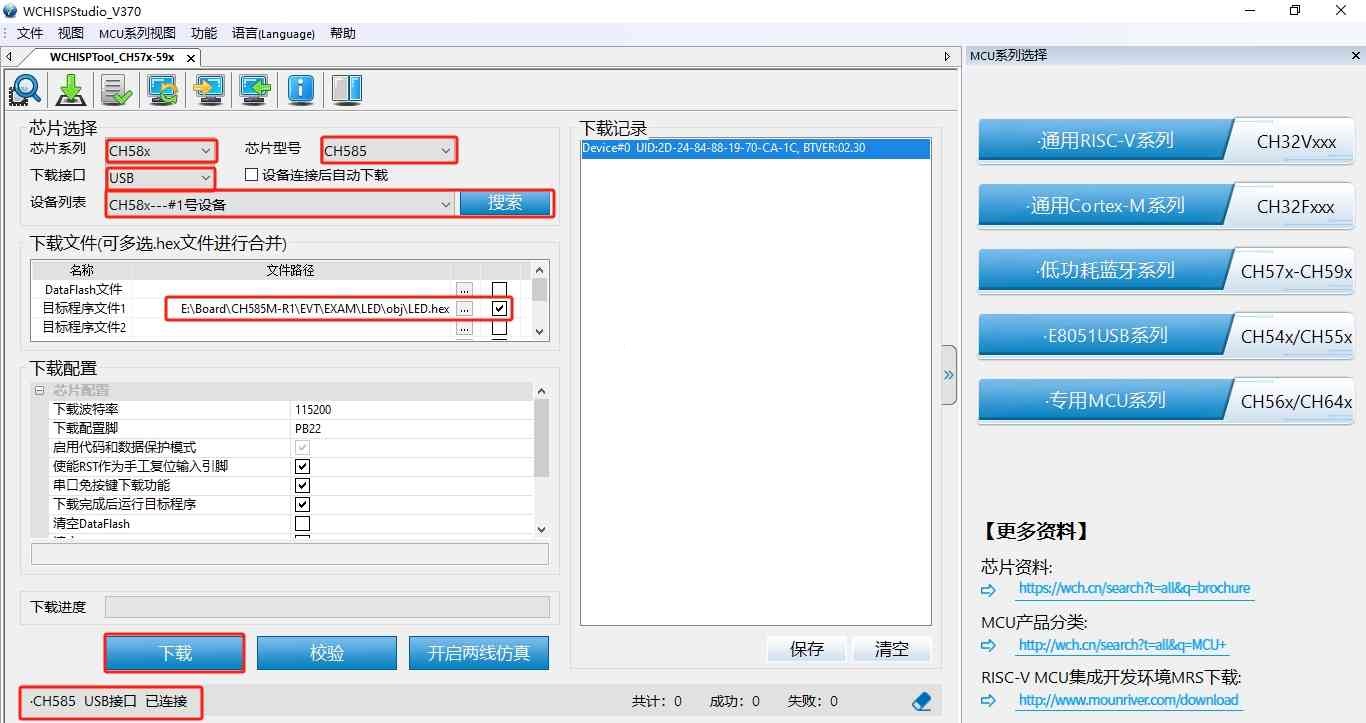This screenshot has height=723, width=1366.
Task: Click tab scroll-left arrow
Action: 9,57
